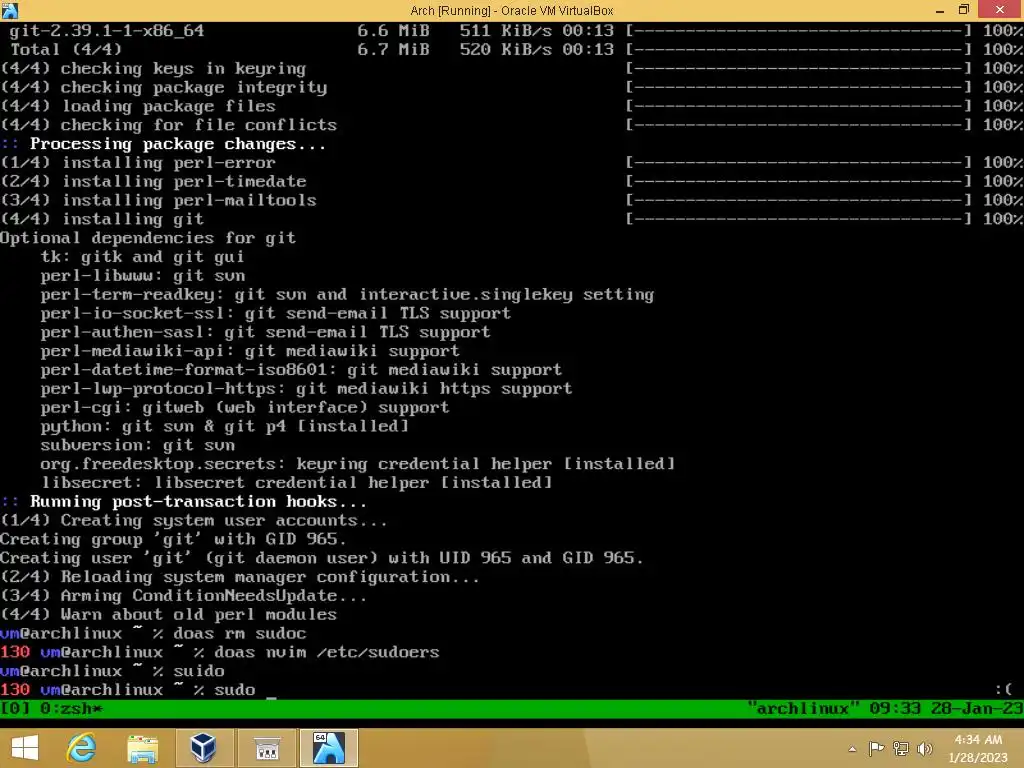Click 'perl-io-socket-ssl: git send-email TLS support' line

coord(276,313)
